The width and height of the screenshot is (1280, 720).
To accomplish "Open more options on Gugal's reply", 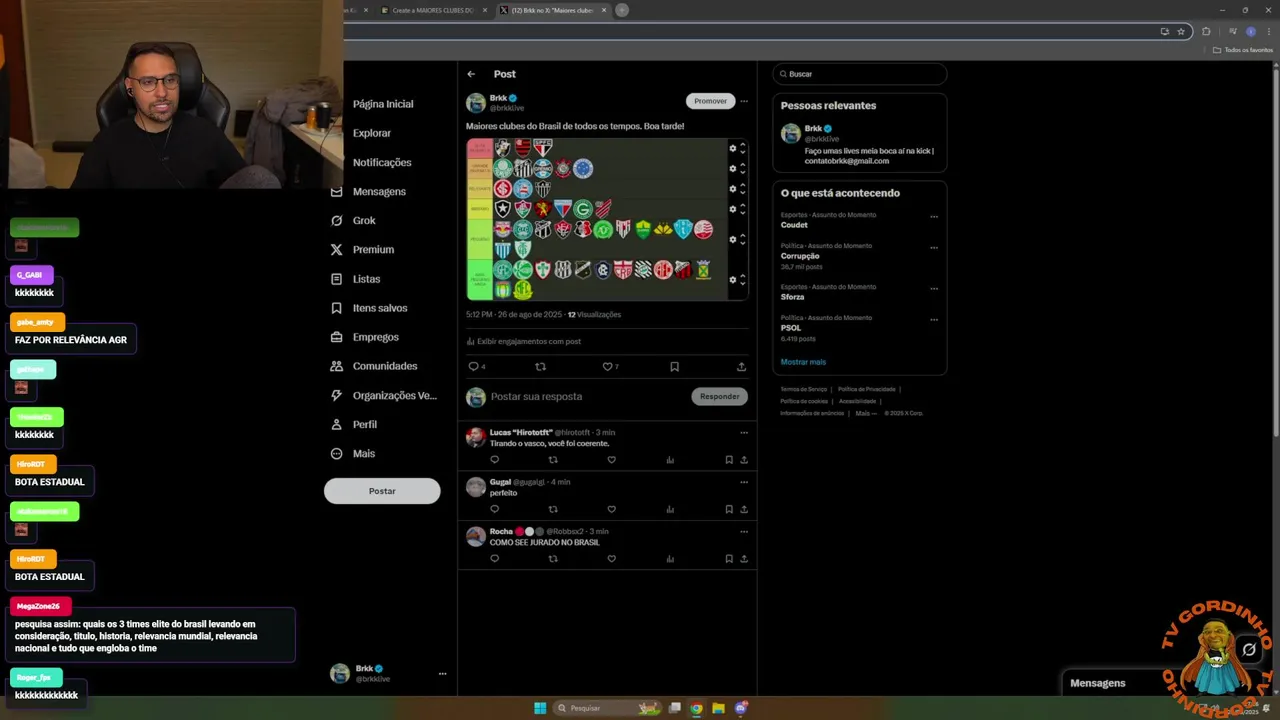I will coord(743,482).
